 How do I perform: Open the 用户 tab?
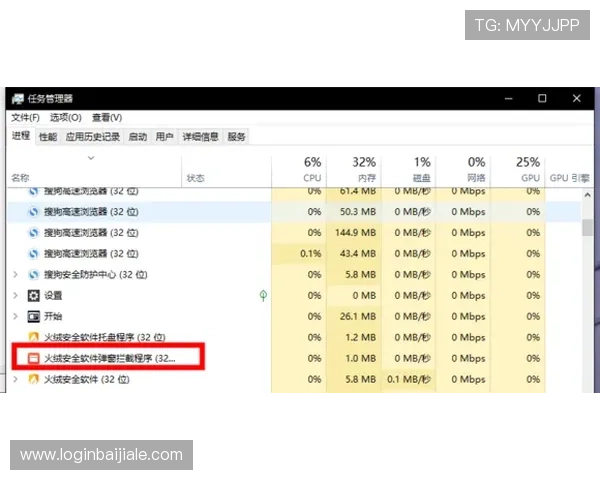tap(165, 137)
